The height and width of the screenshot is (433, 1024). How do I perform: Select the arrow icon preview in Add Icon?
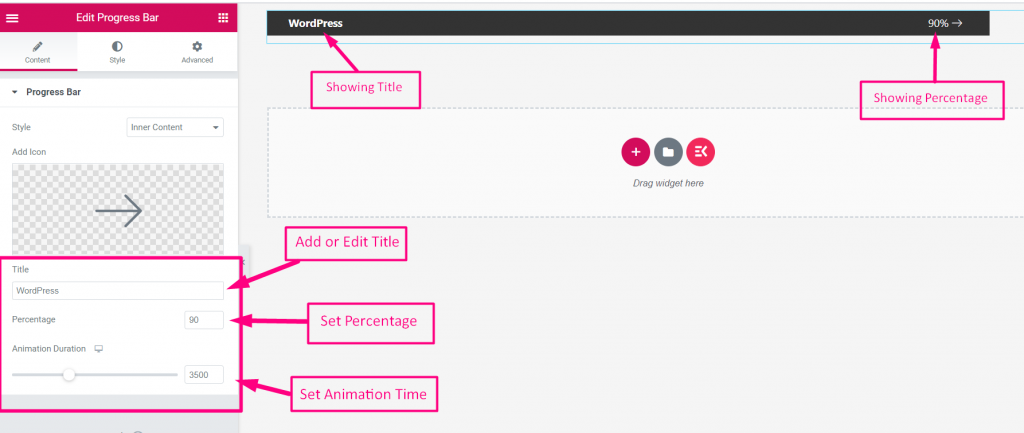pyautogui.click(x=118, y=210)
